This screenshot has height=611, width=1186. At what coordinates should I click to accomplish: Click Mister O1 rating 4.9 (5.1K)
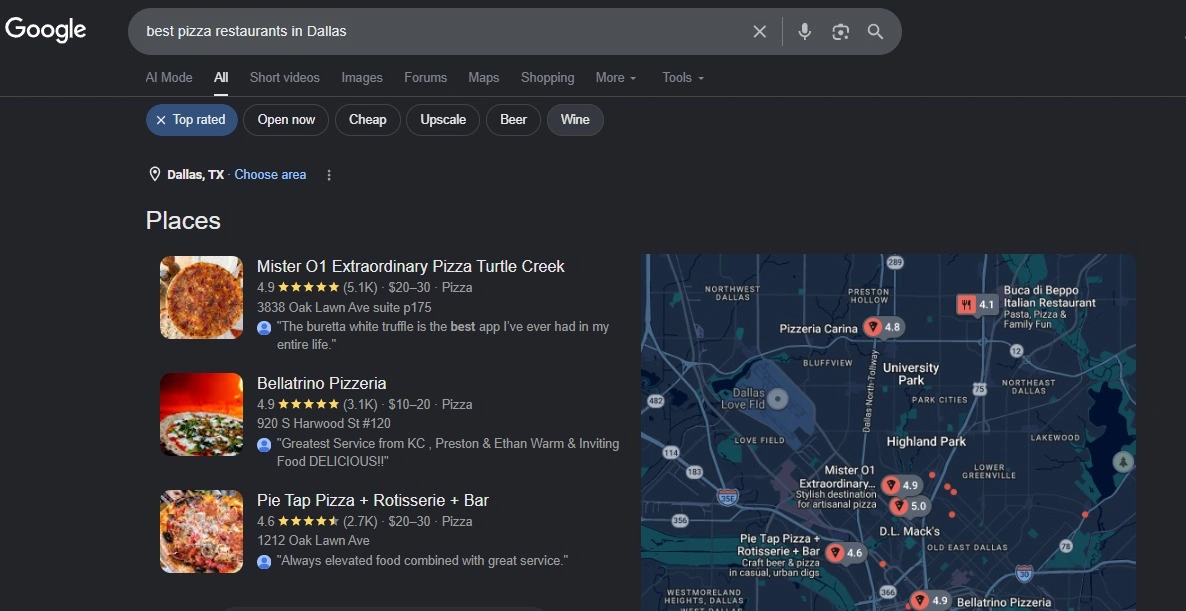click(317, 287)
